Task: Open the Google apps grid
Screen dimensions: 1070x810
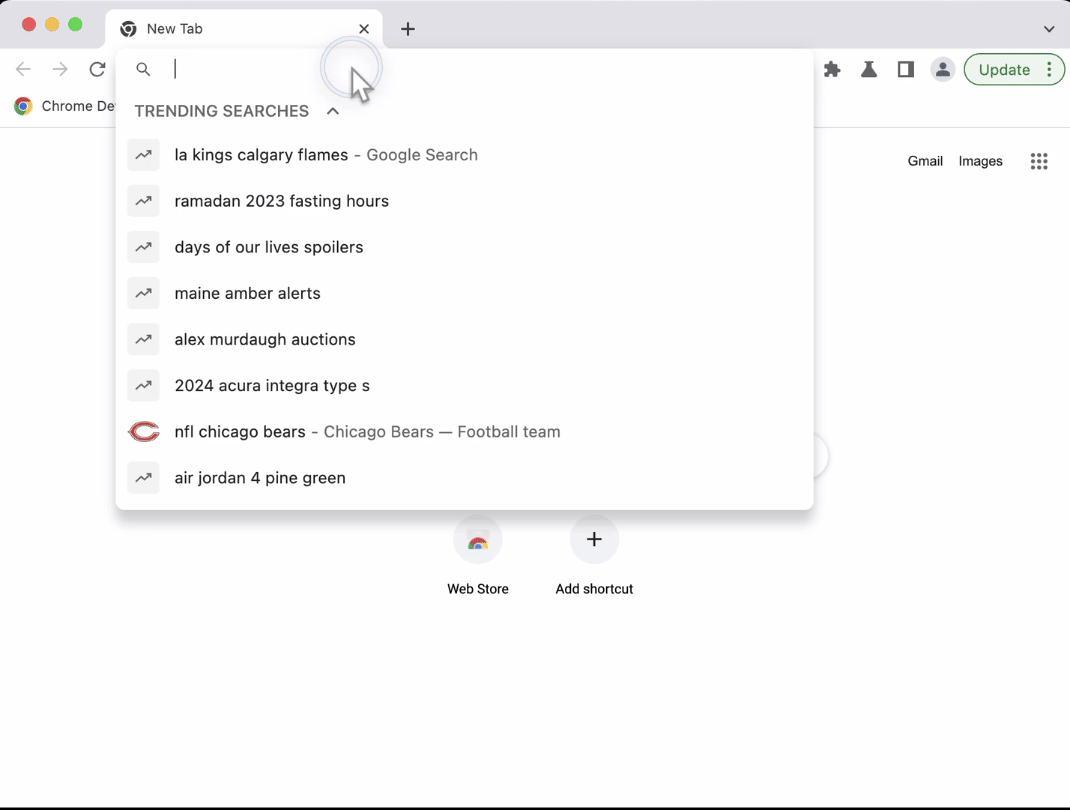Action: point(1039,161)
